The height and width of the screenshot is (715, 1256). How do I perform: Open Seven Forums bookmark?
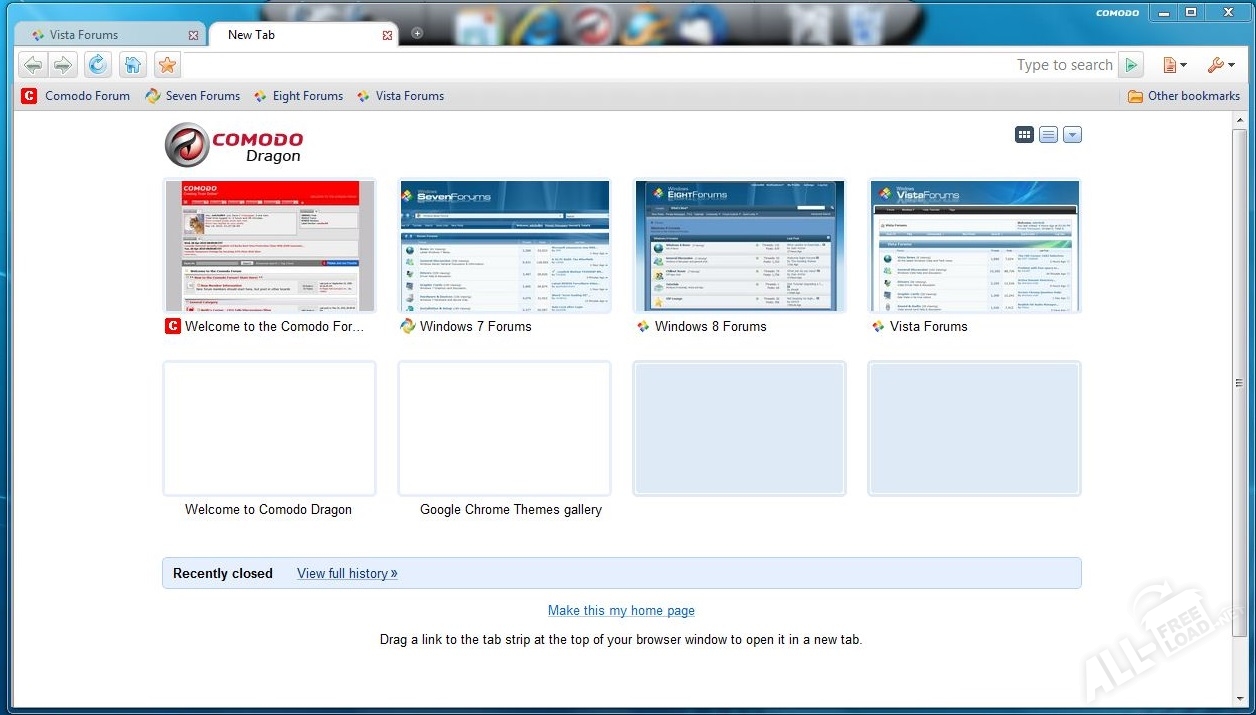click(x=193, y=96)
